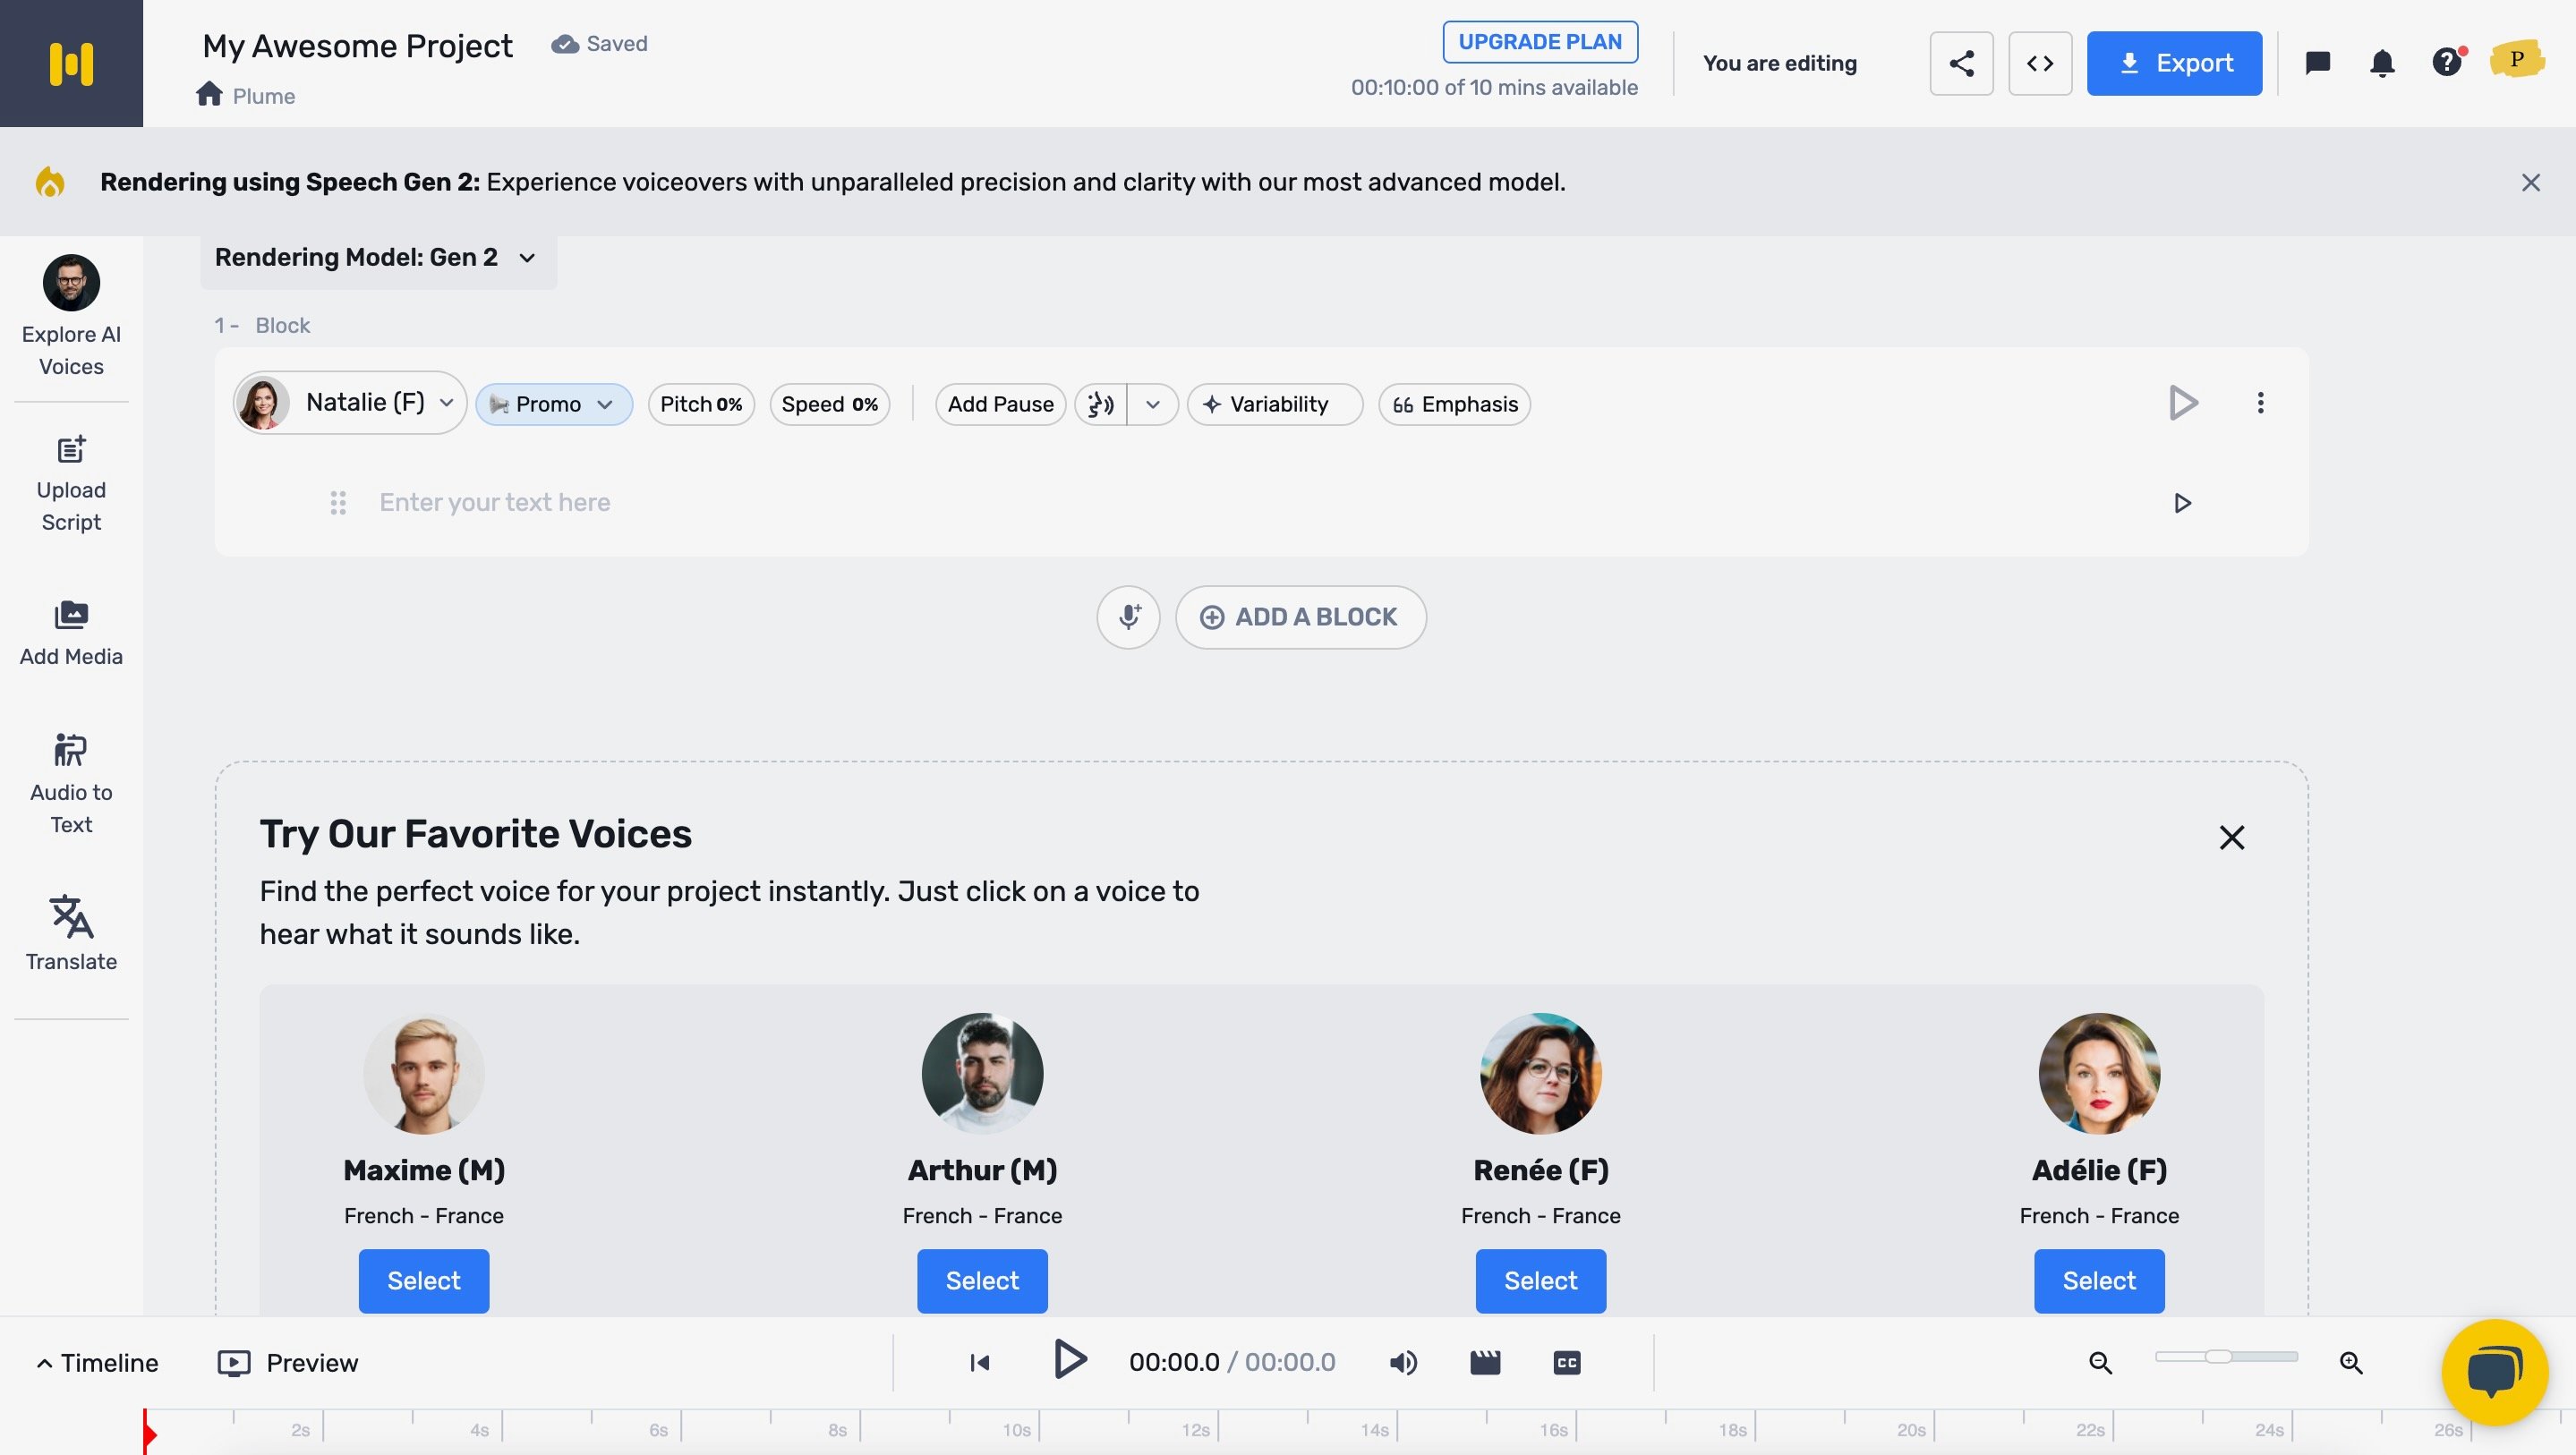Click the embed code icon

(2040, 63)
